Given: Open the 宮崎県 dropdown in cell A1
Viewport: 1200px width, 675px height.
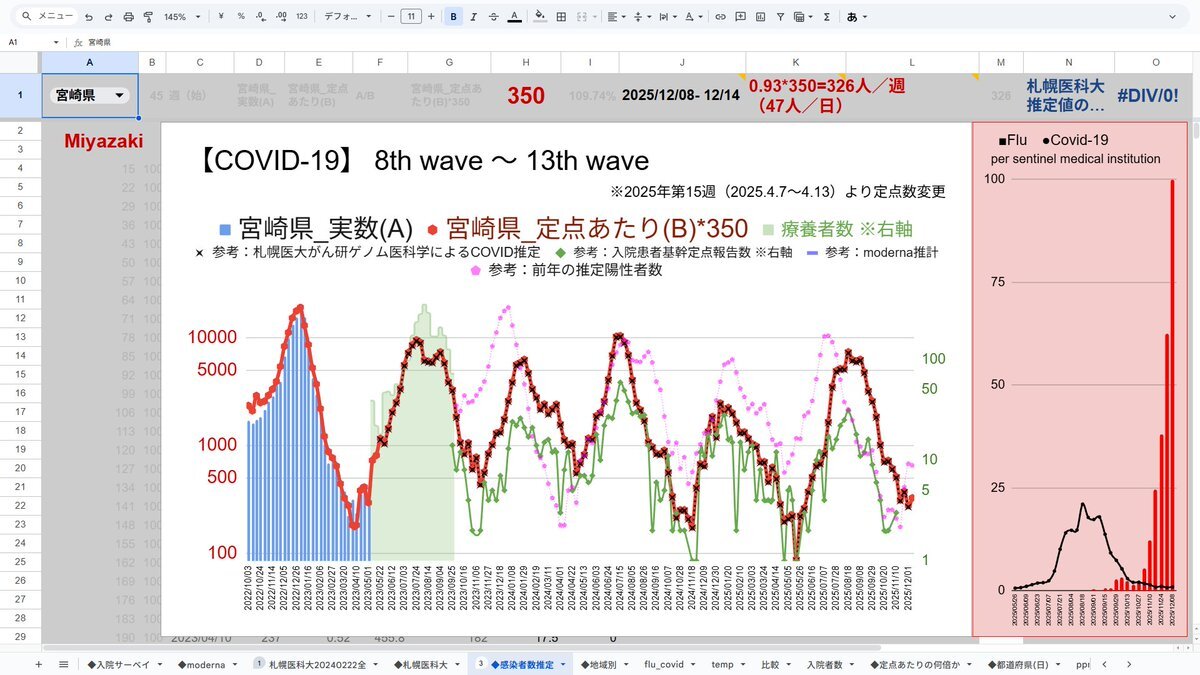Looking at the screenshot, I should click(121, 96).
